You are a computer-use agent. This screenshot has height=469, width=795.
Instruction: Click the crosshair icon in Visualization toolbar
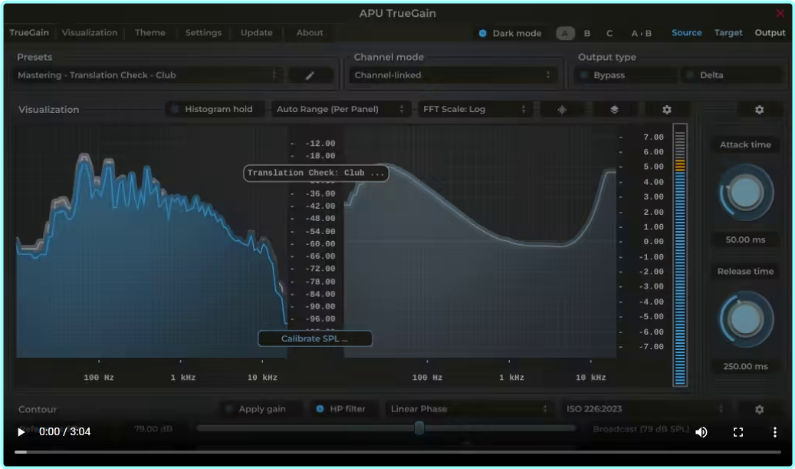click(562, 110)
